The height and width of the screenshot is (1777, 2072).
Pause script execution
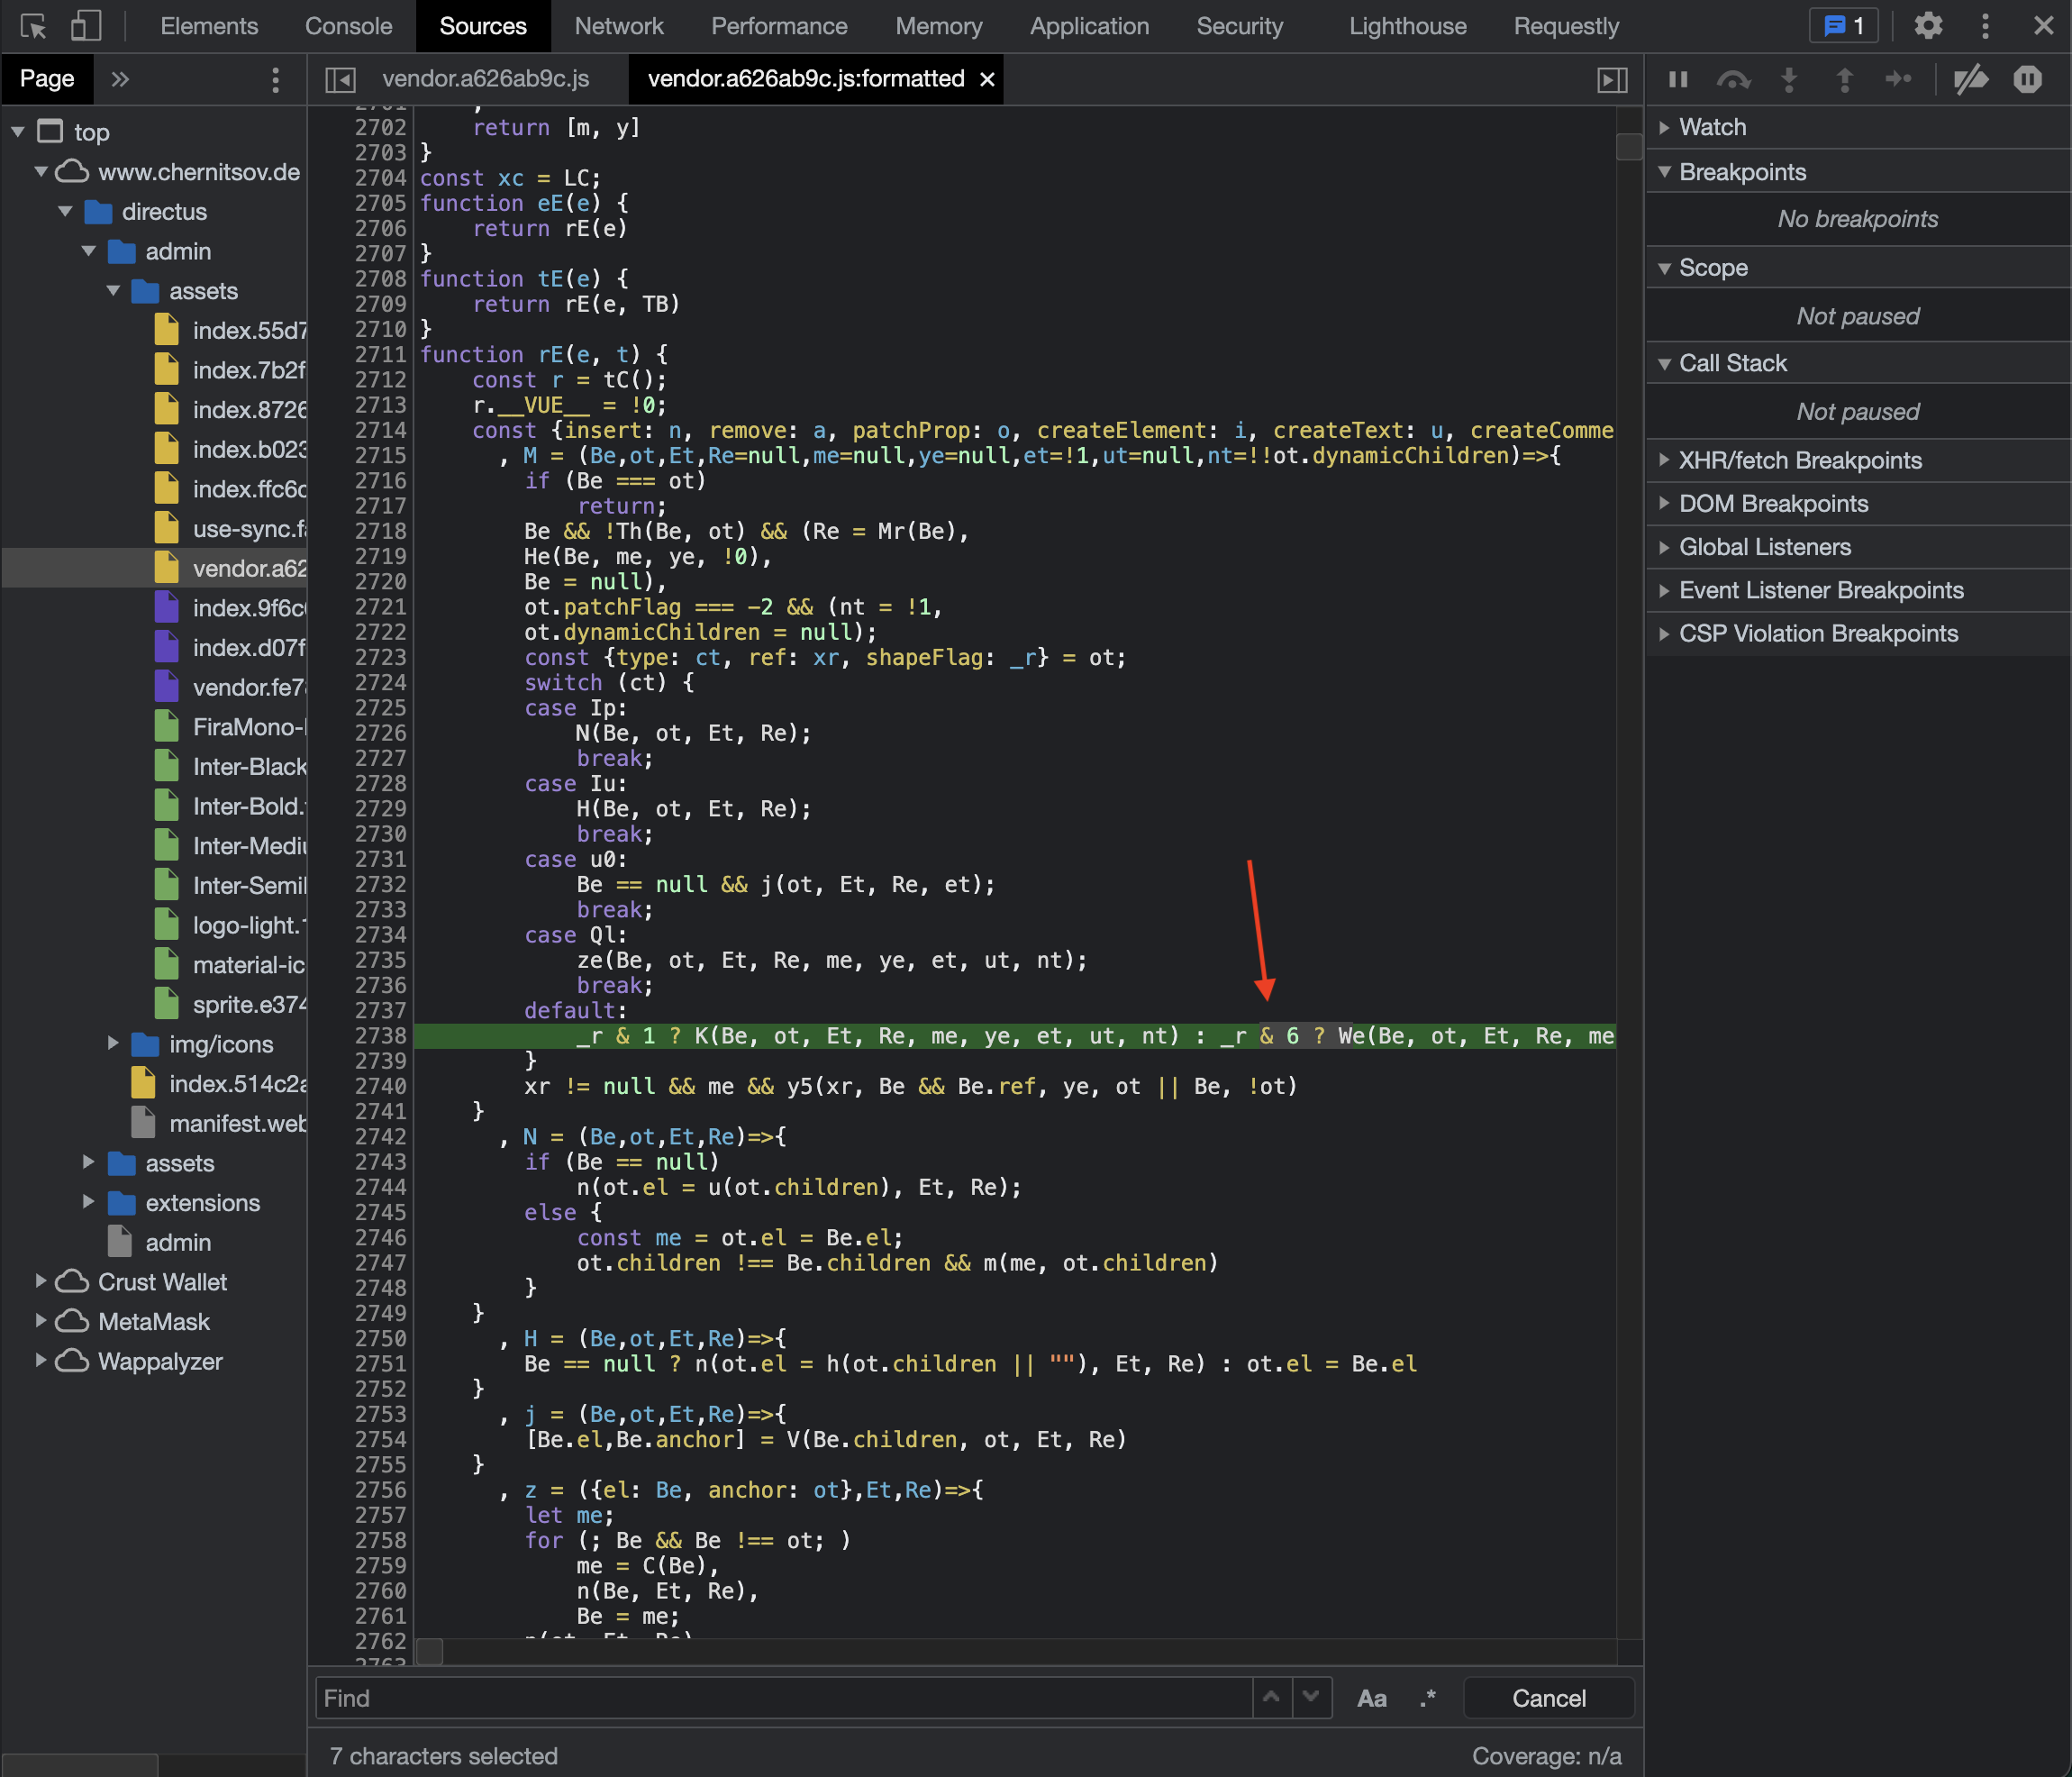[x=1678, y=79]
